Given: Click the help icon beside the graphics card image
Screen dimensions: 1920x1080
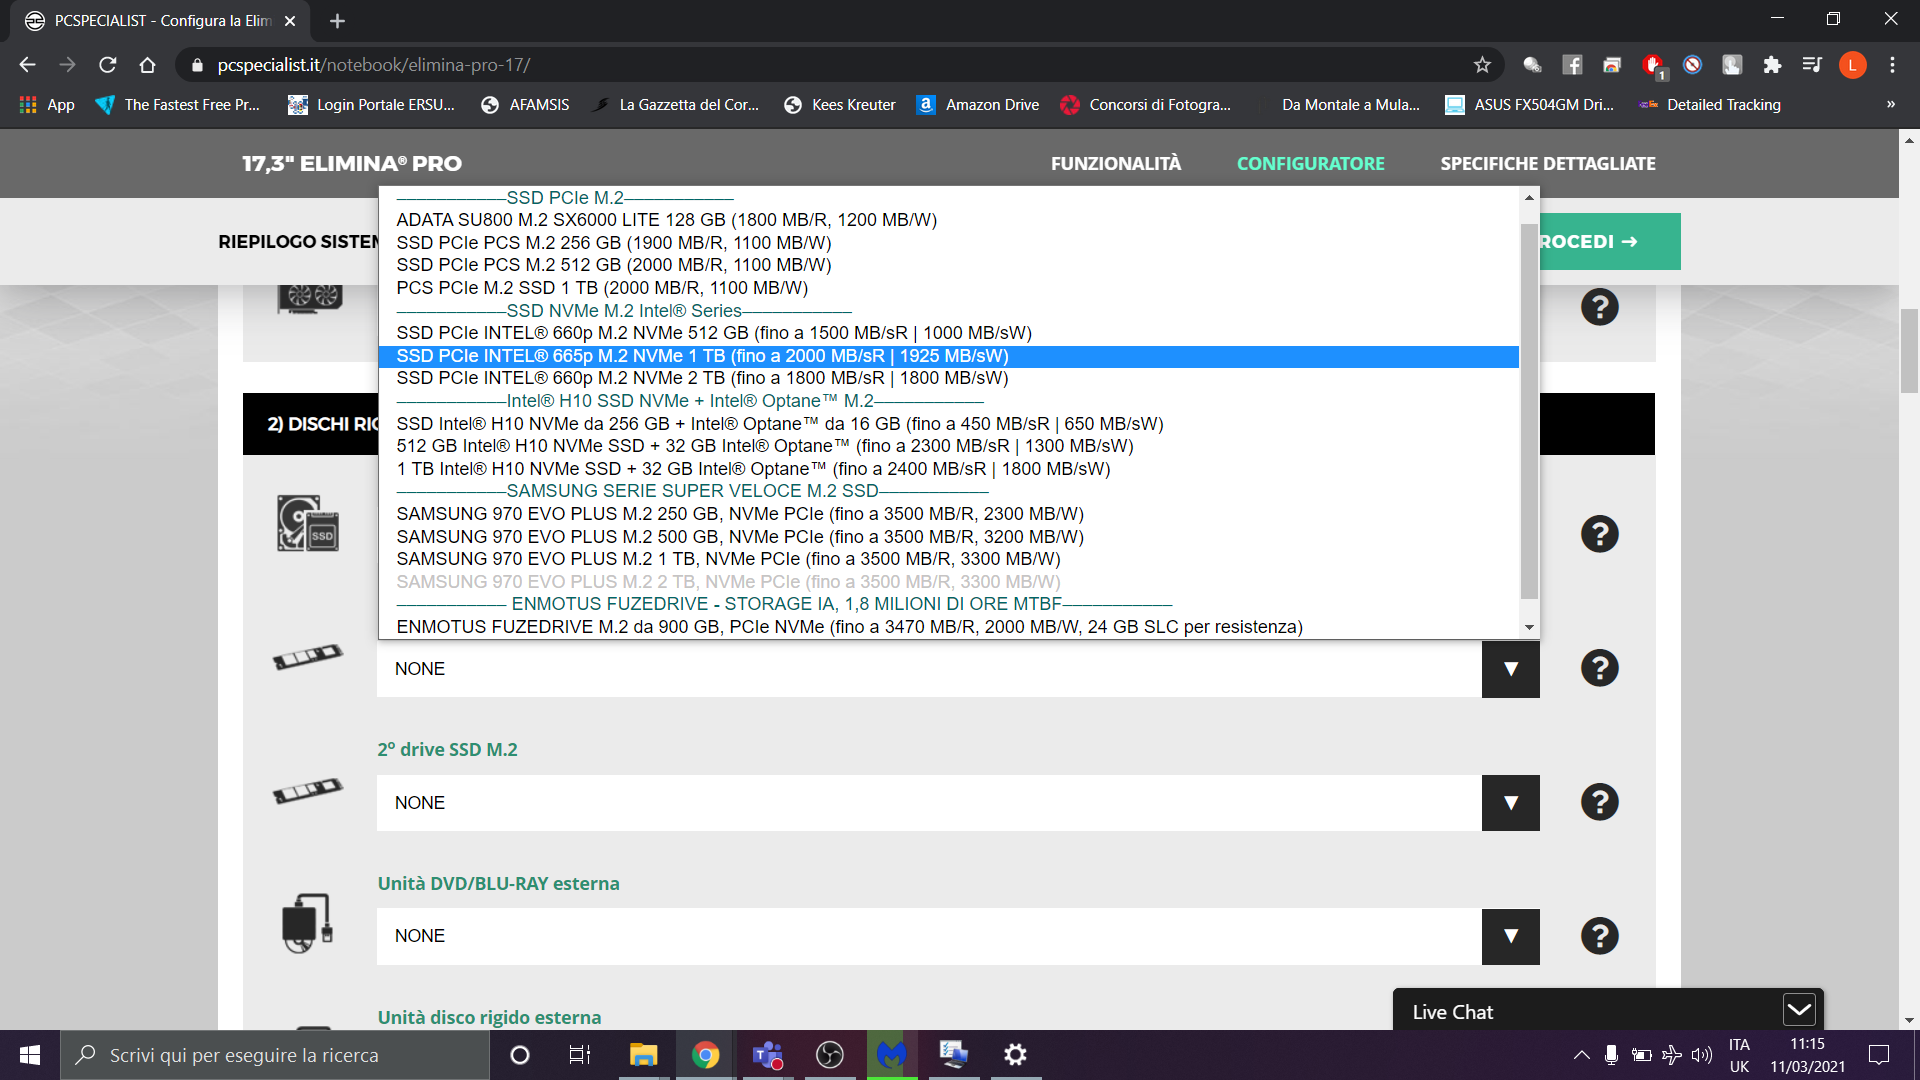Looking at the screenshot, I should click(1599, 307).
